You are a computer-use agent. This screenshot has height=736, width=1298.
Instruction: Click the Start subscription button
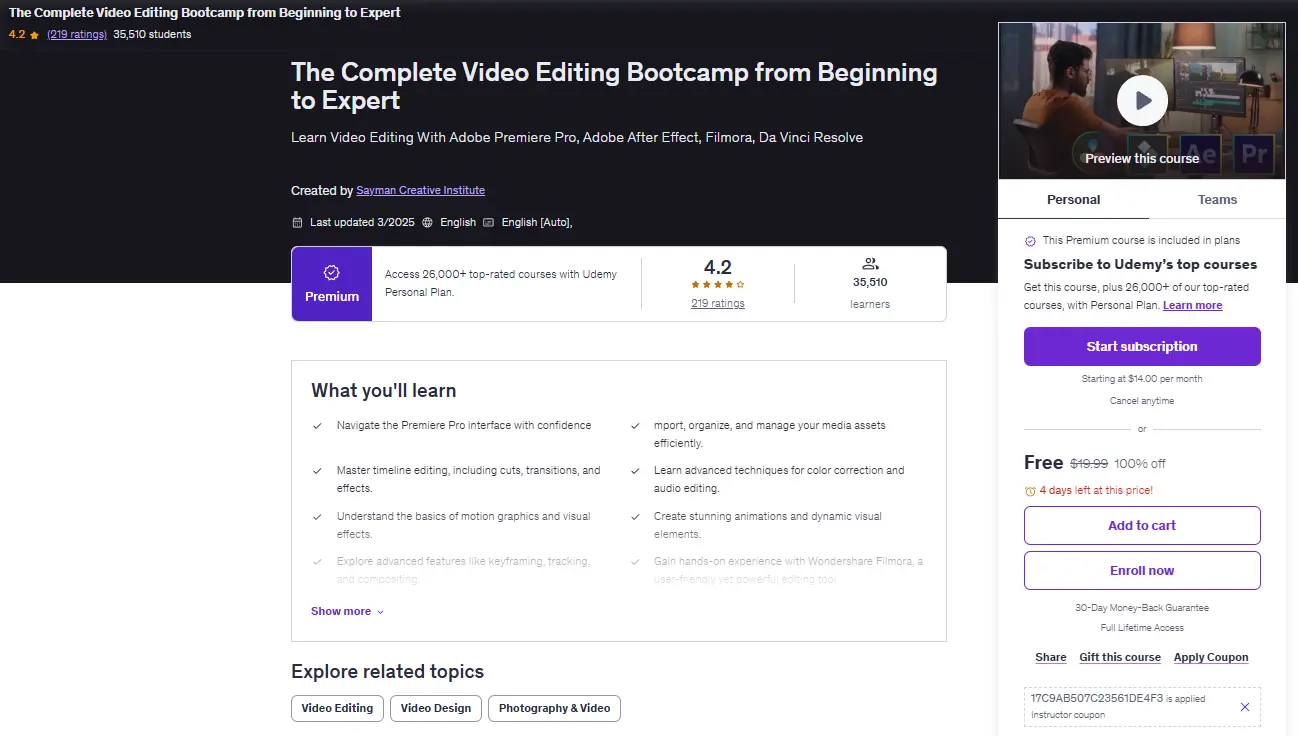(x=1142, y=346)
